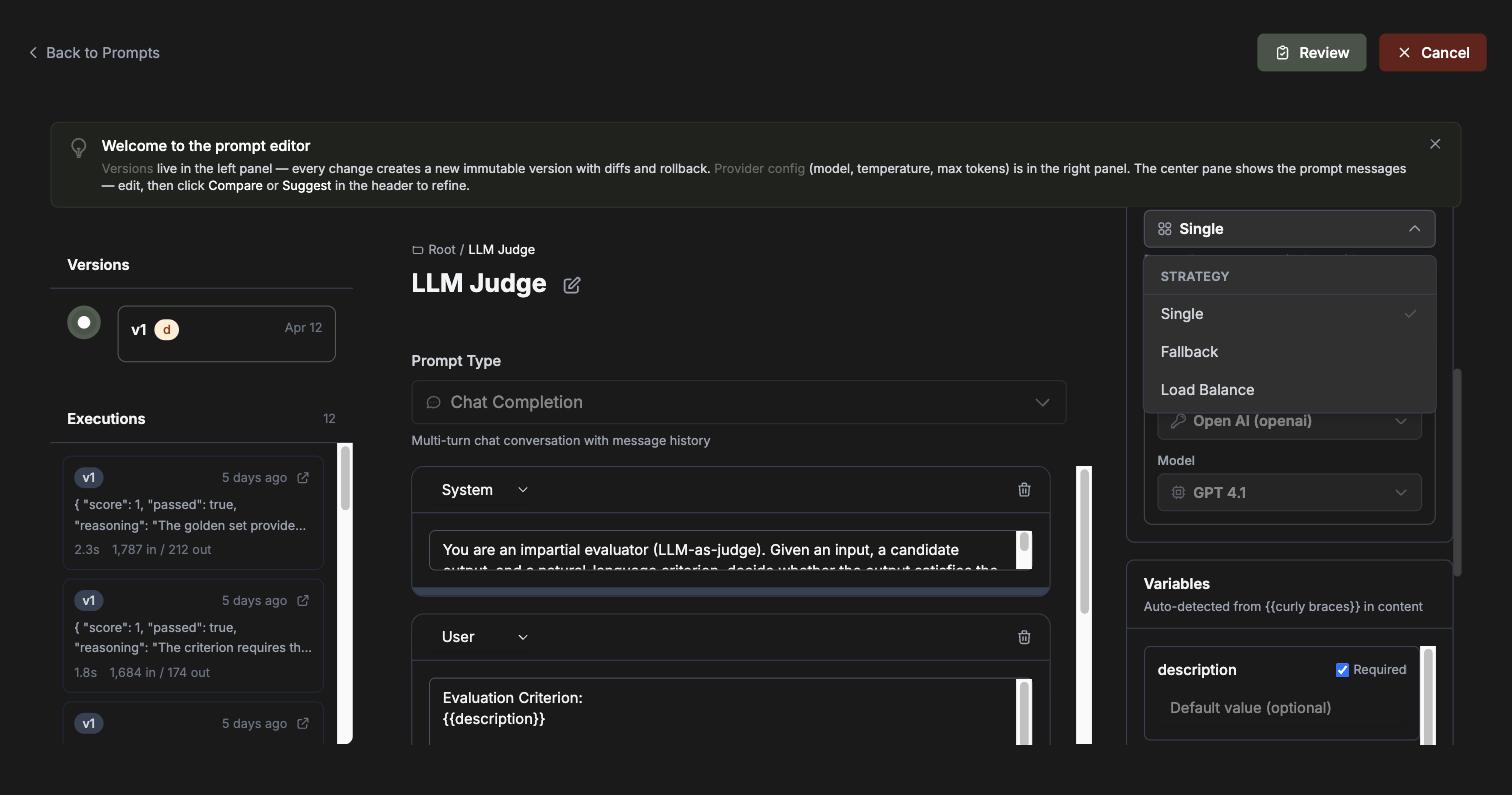Viewport: 1512px width, 795px height.
Task: Click the lightbulb icon in welcome banner
Action: coord(78,148)
